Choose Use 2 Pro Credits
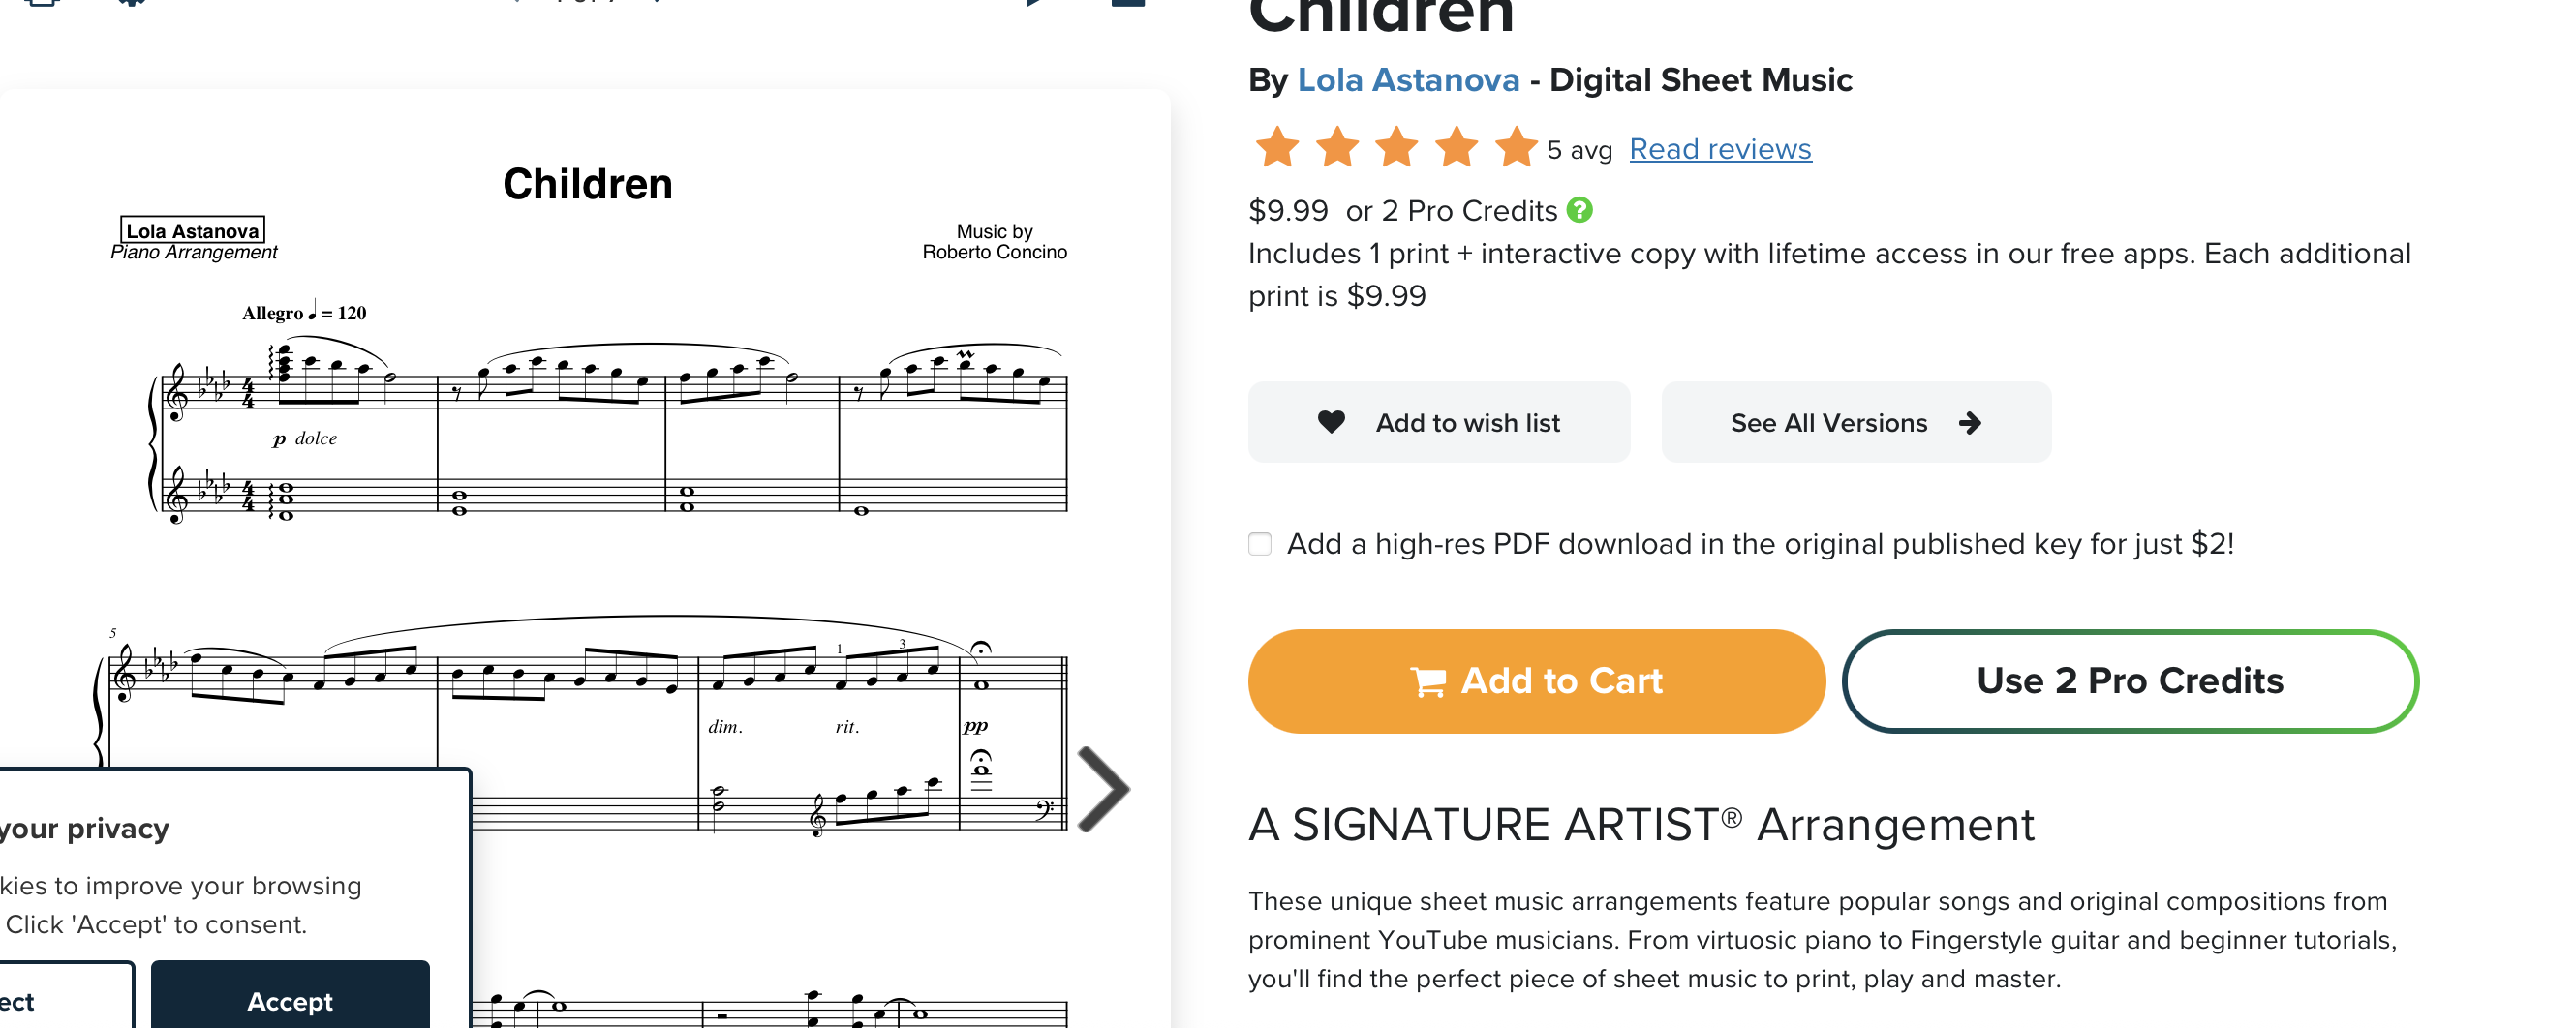Image resolution: width=2576 pixels, height=1028 pixels. pos(2130,681)
